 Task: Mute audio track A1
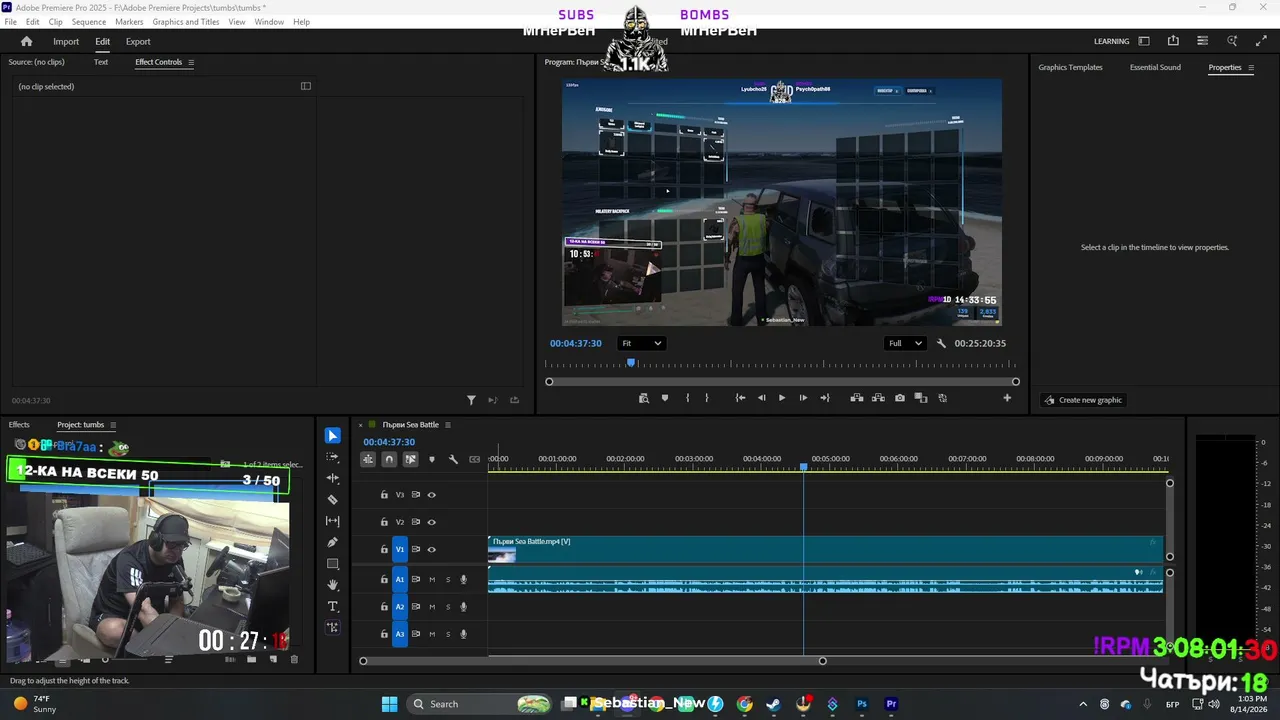pyautogui.click(x=432, y=579)
